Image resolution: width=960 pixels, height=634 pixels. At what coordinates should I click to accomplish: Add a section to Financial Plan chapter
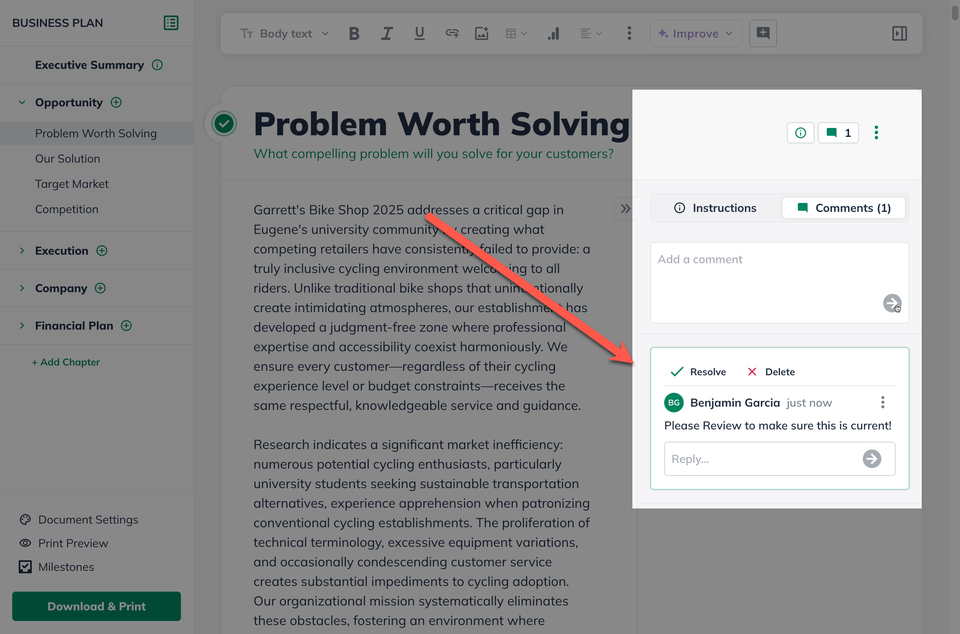point(126,326)
